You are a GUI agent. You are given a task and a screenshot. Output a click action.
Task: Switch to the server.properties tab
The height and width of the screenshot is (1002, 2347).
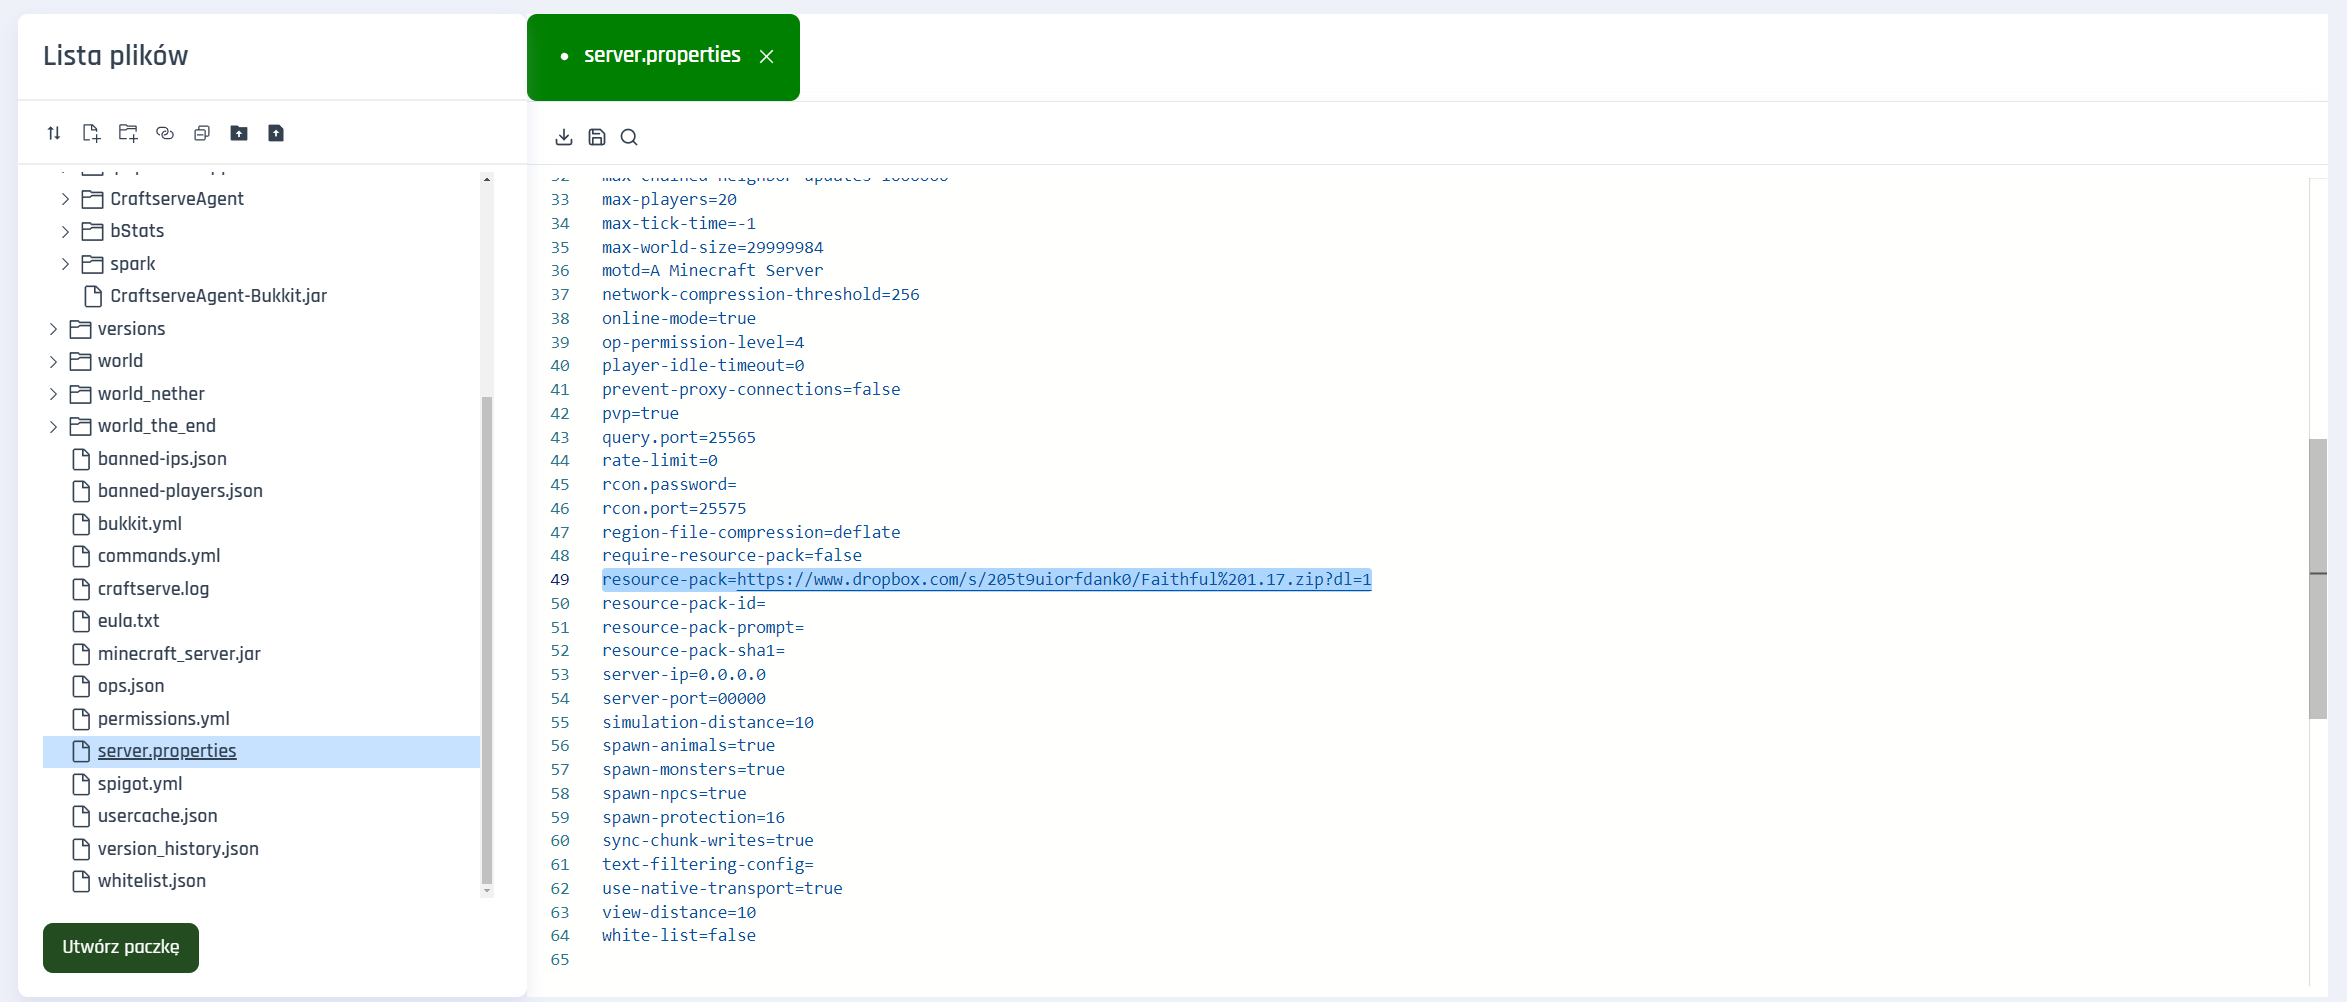[661, 56]
